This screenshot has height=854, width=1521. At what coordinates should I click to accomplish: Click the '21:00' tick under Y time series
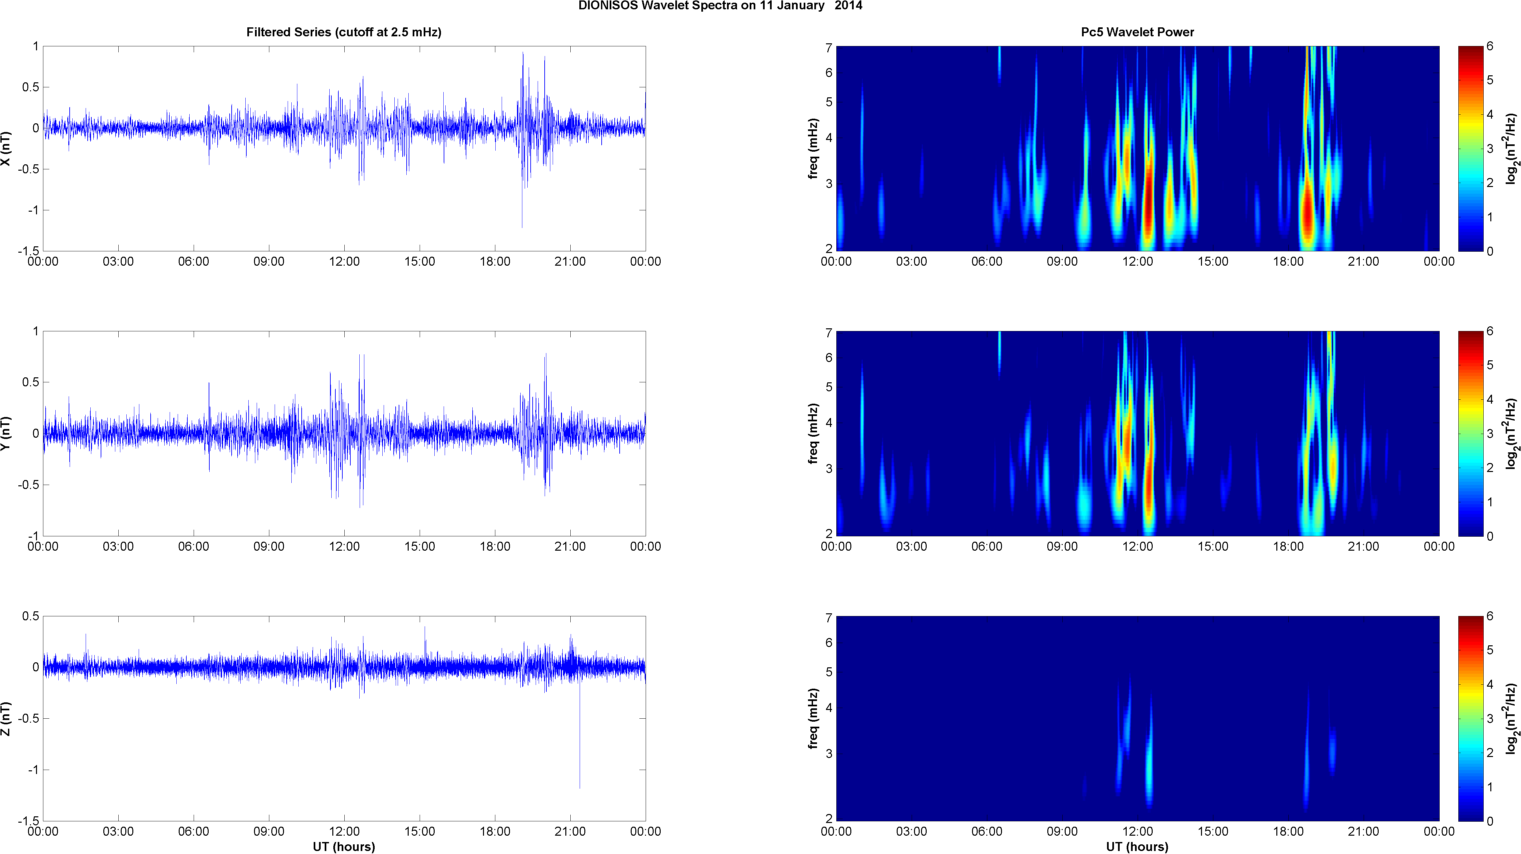pyautogui.click(x=570, y=547)
